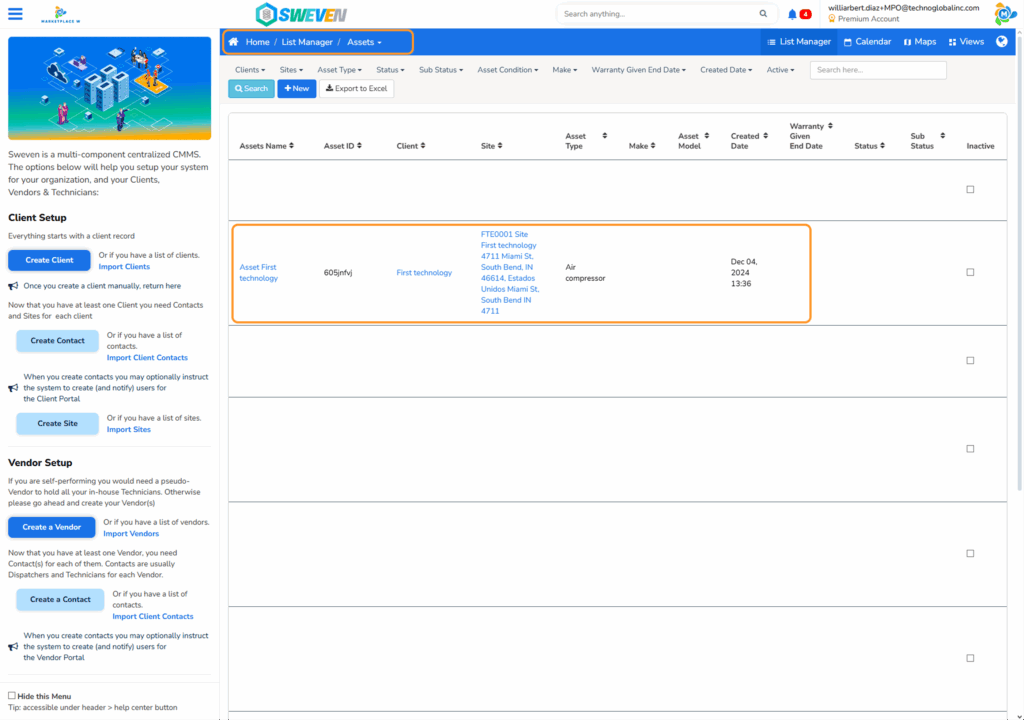Toggle Inactive checkbox in fourth table row
The image size is (1024, 720).
coord(970,449)
